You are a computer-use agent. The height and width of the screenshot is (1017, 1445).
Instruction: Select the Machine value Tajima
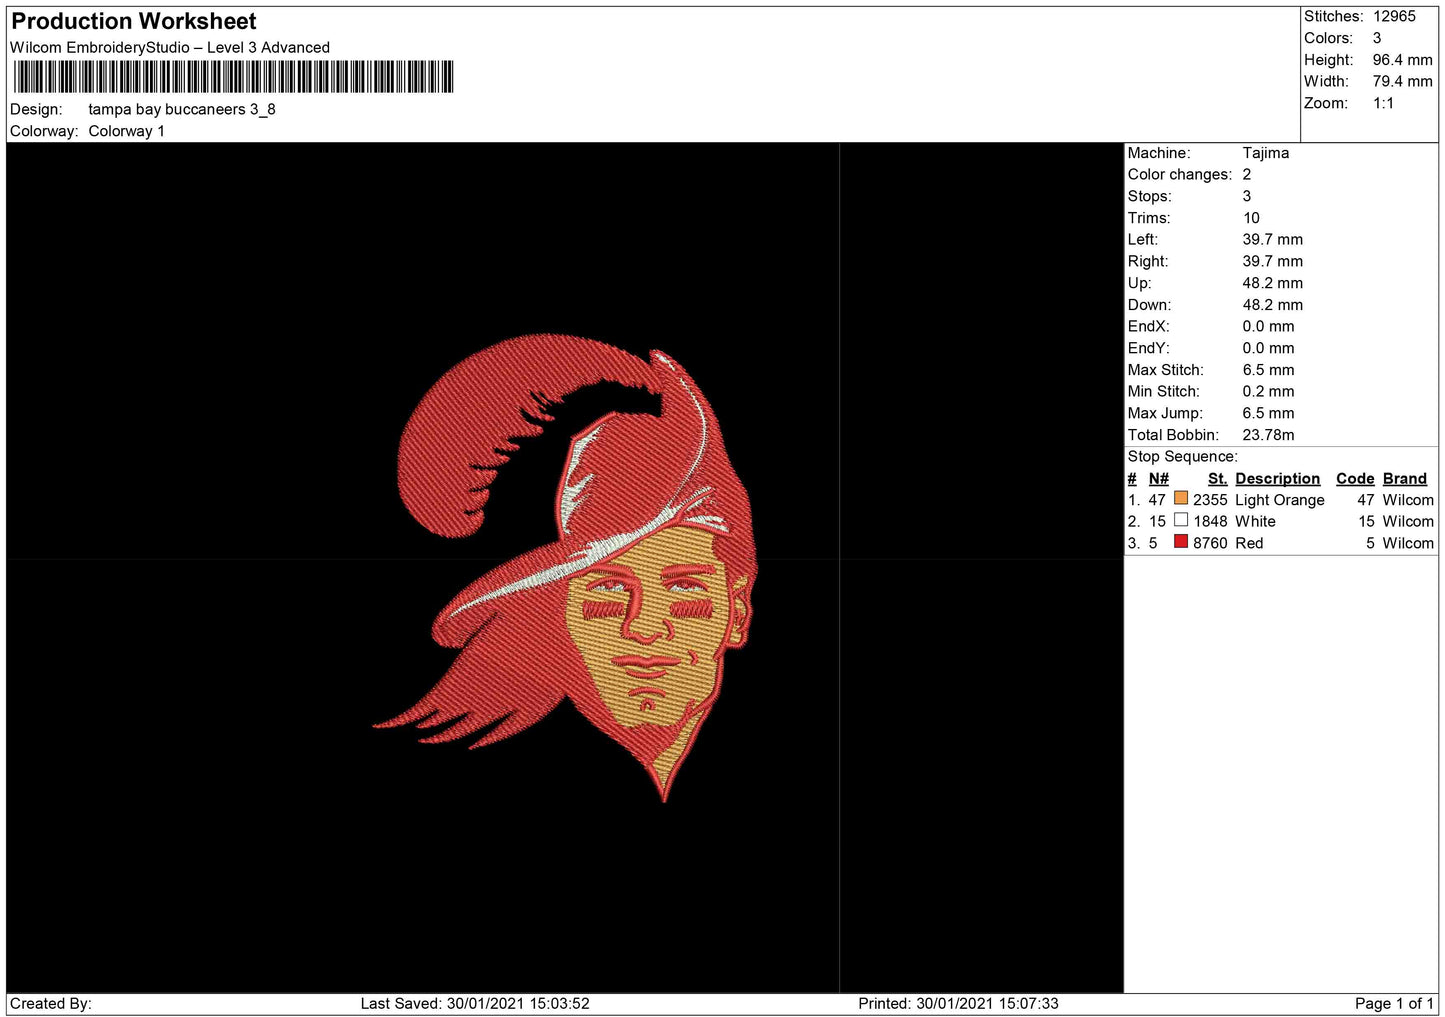1265,153
